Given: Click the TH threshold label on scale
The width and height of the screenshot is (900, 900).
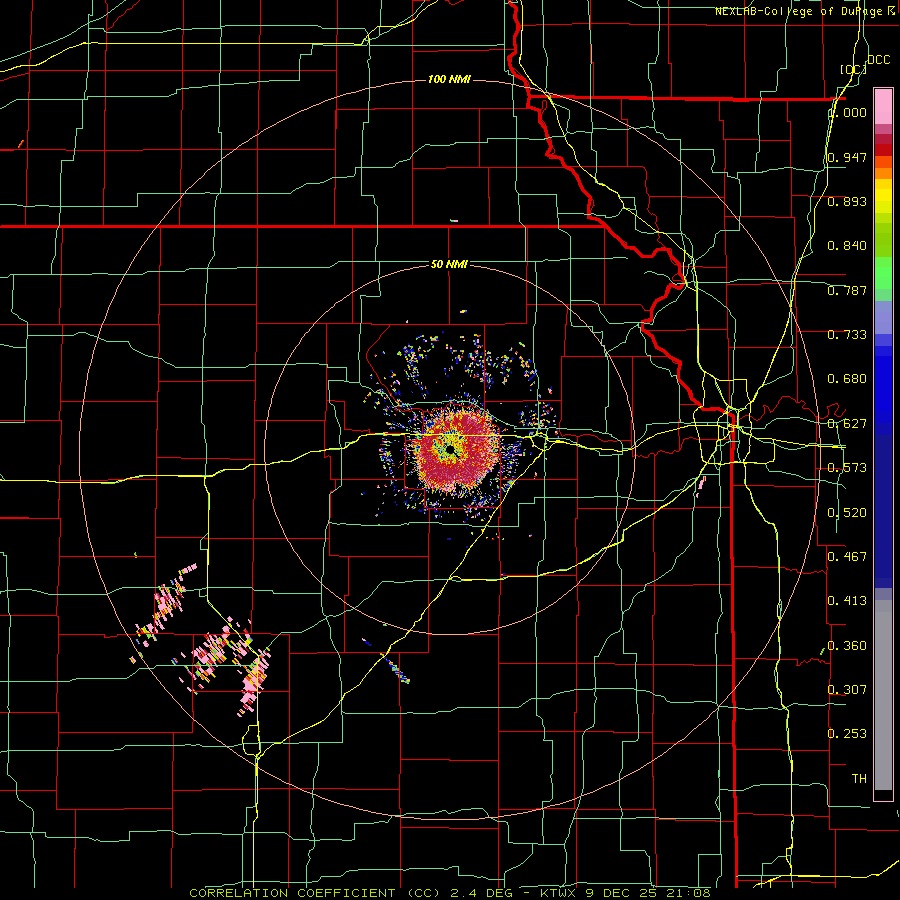Looking at the screenshot, I should click(859, 779).
